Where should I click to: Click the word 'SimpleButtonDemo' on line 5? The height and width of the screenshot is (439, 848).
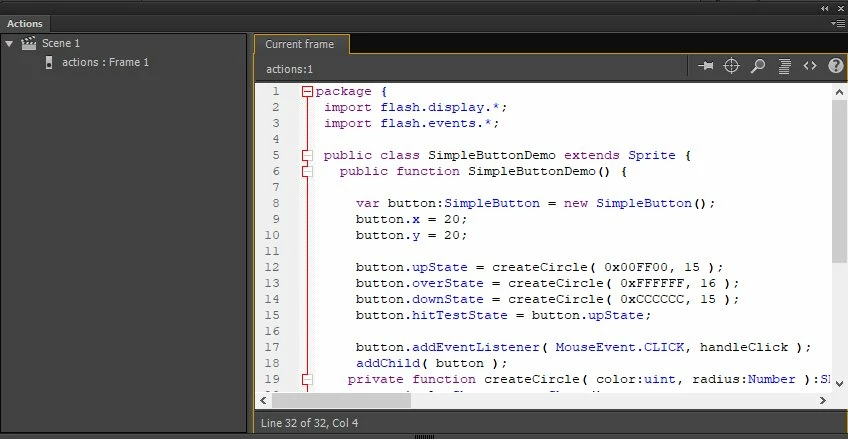[492, 156]
